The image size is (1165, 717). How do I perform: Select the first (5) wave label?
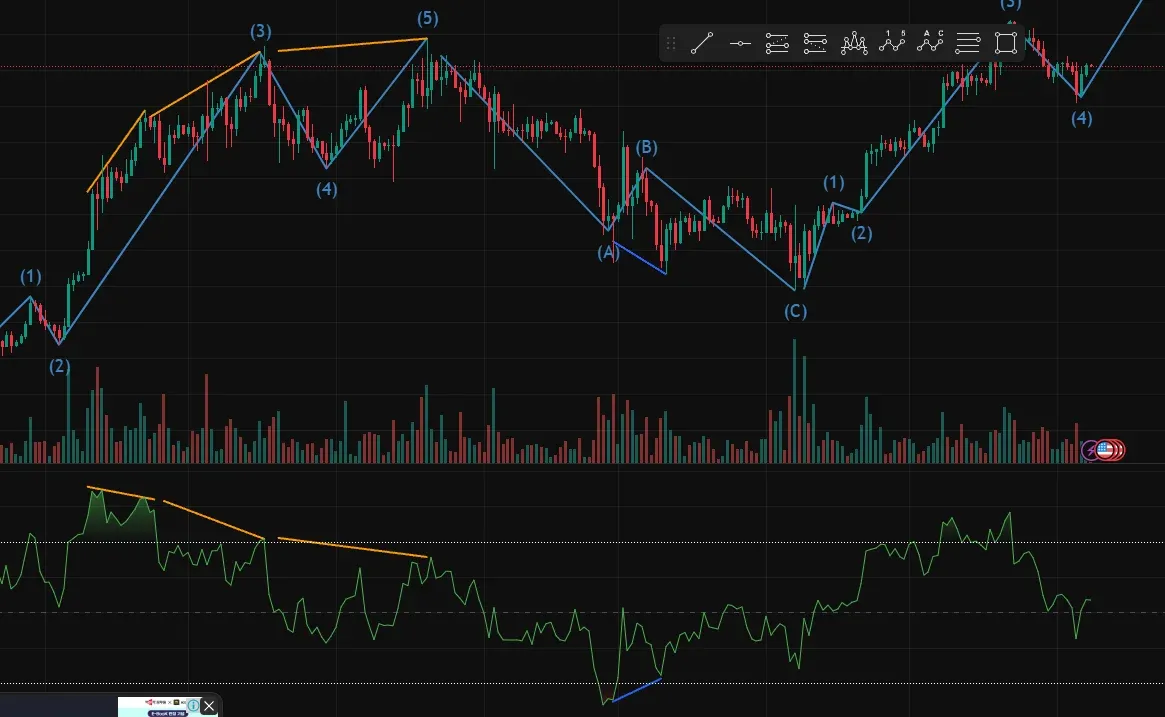(x=428, y=18)
